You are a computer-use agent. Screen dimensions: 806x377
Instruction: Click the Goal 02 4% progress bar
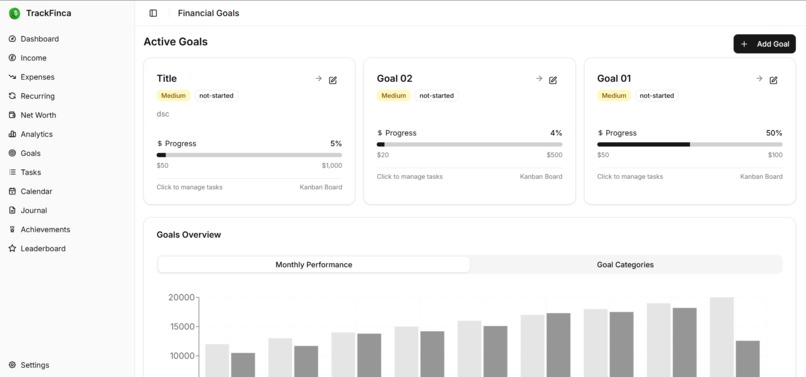pyautogui.click(x=469, y=145)
